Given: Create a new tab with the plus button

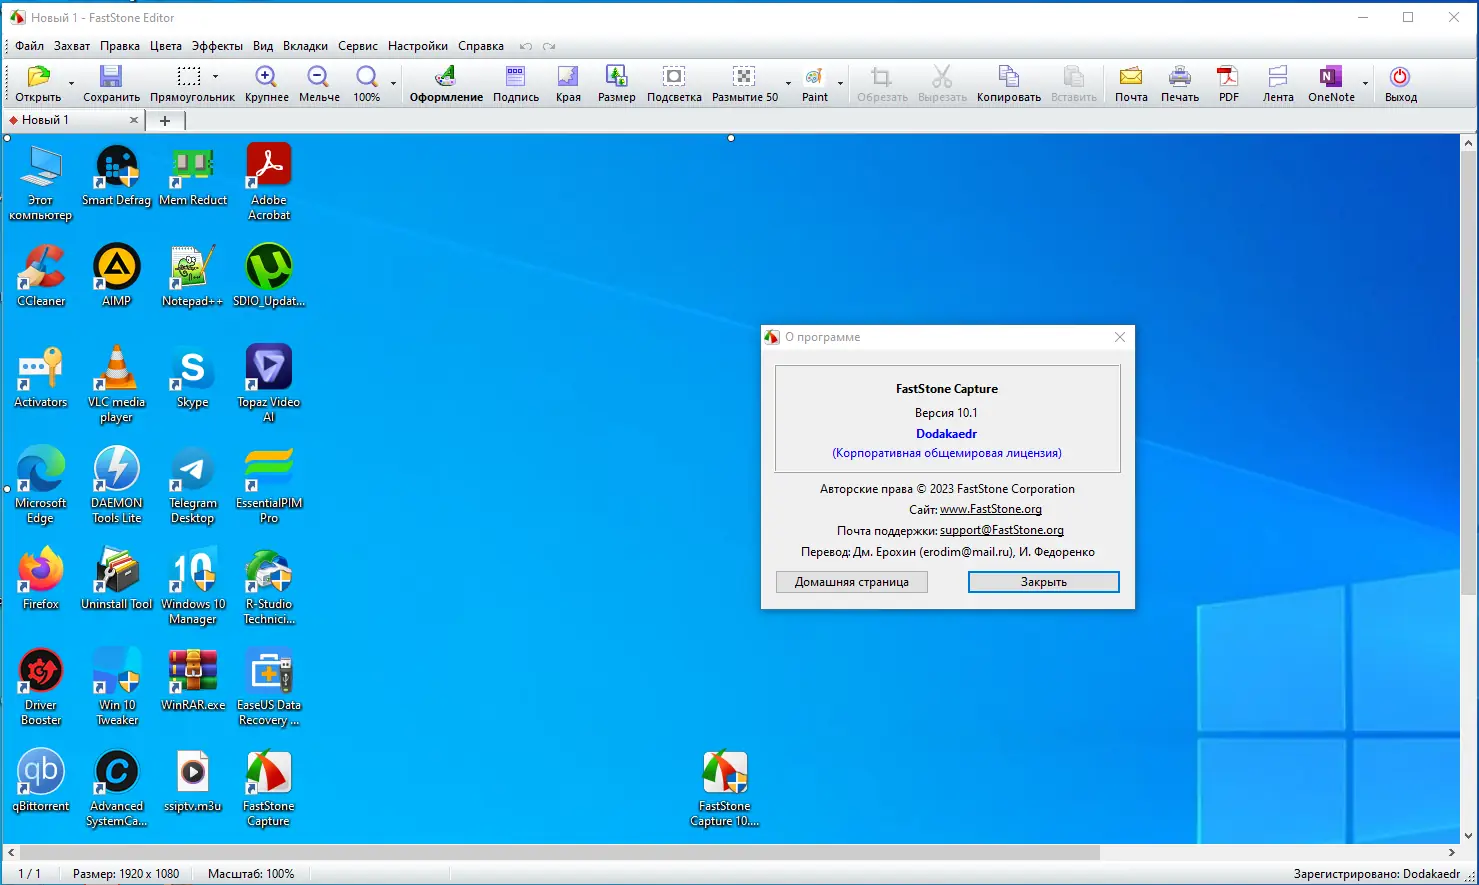Looking at the screenshot, I should click(x=165, y=119).
